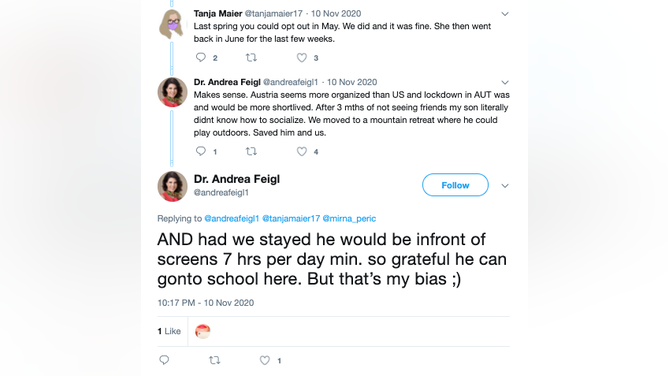Screen dimensions: 668x376
Task: Retweet Tanja Maier's tweet
Action: pyautogui.click(x=251, y=57)
